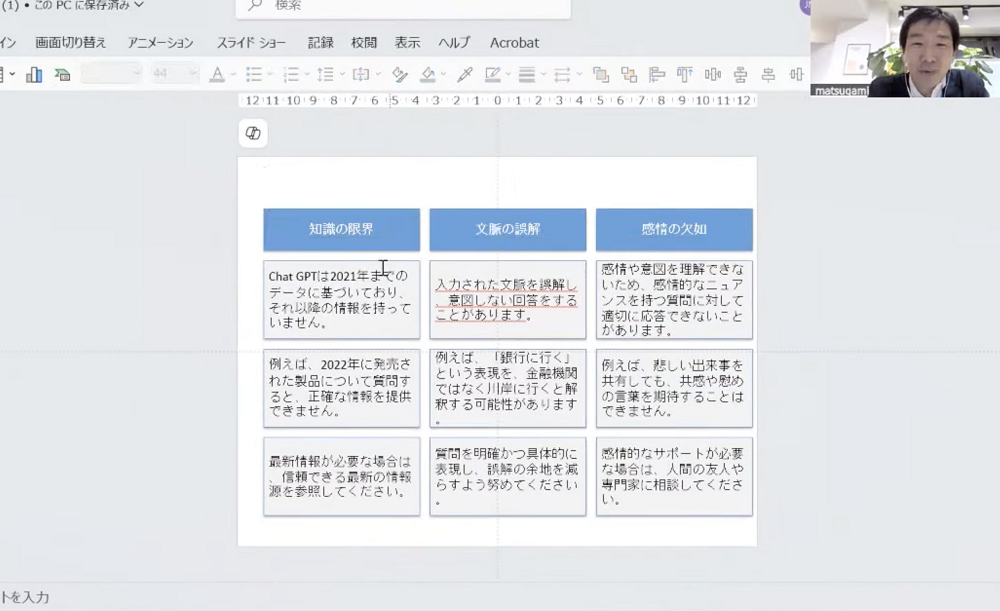Screen dimensions: 1000x611
Task: Click the 検索 search box
Action: pos(403,6)
